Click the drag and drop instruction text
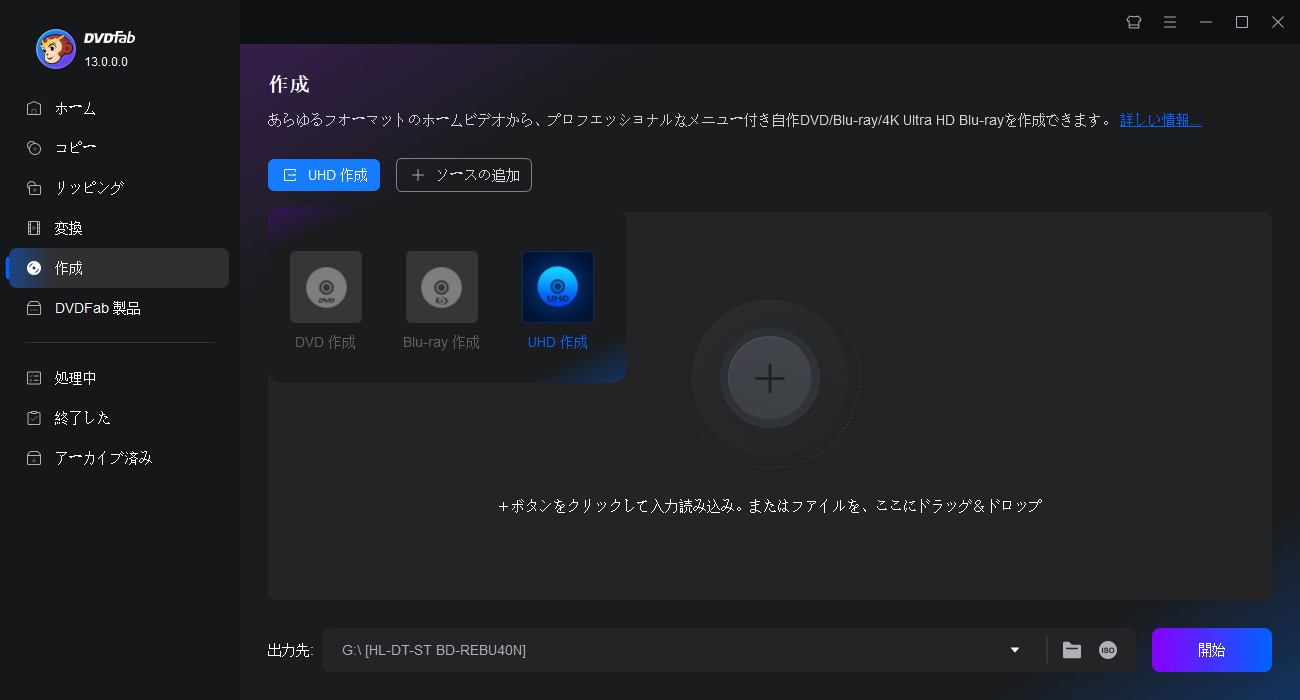The image size is (1300, 700). [x=770, y=506]
